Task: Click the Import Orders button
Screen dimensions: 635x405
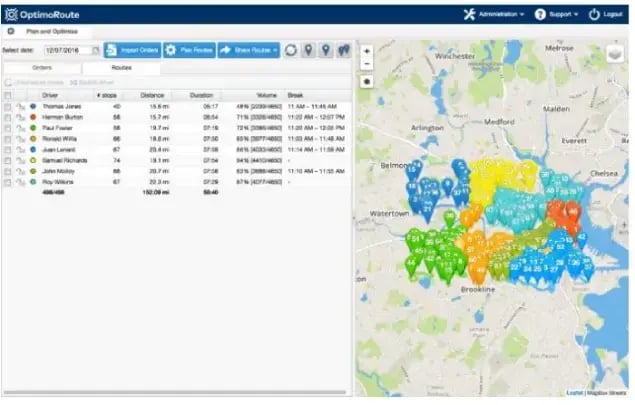Action: pos(132,50)
